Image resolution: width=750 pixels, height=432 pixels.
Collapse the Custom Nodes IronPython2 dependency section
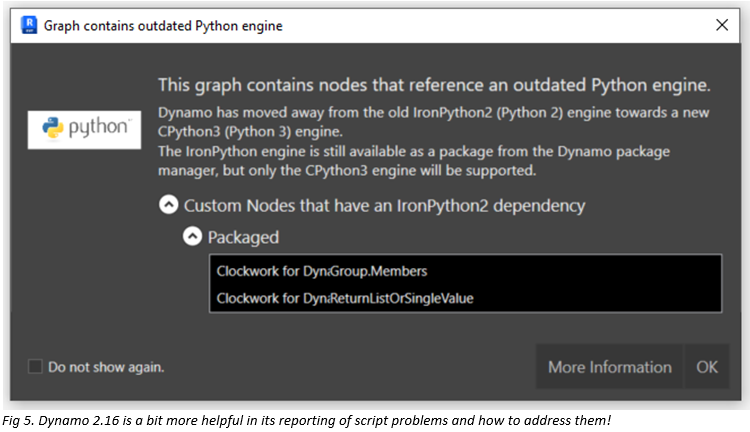pyautogui.click(x=168, y=205)
